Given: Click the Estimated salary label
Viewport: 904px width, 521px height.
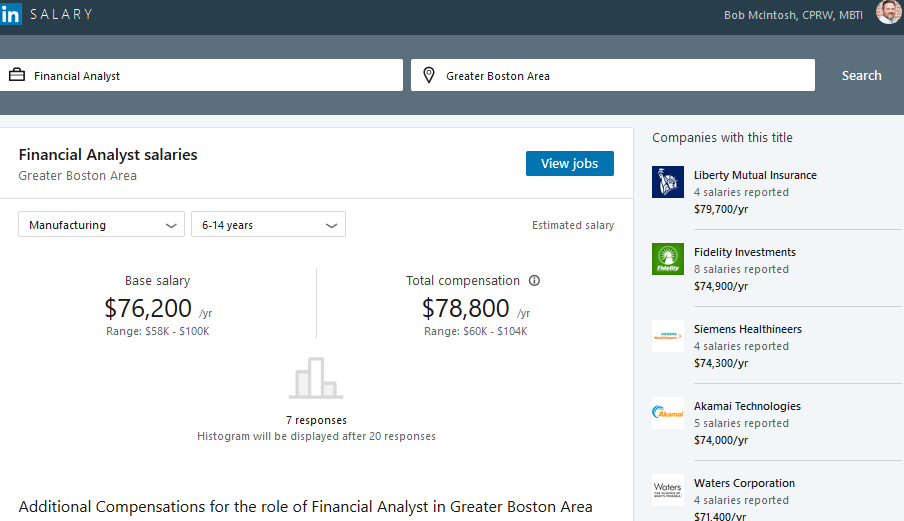Looking at the screenshot, I should point(573,225).
